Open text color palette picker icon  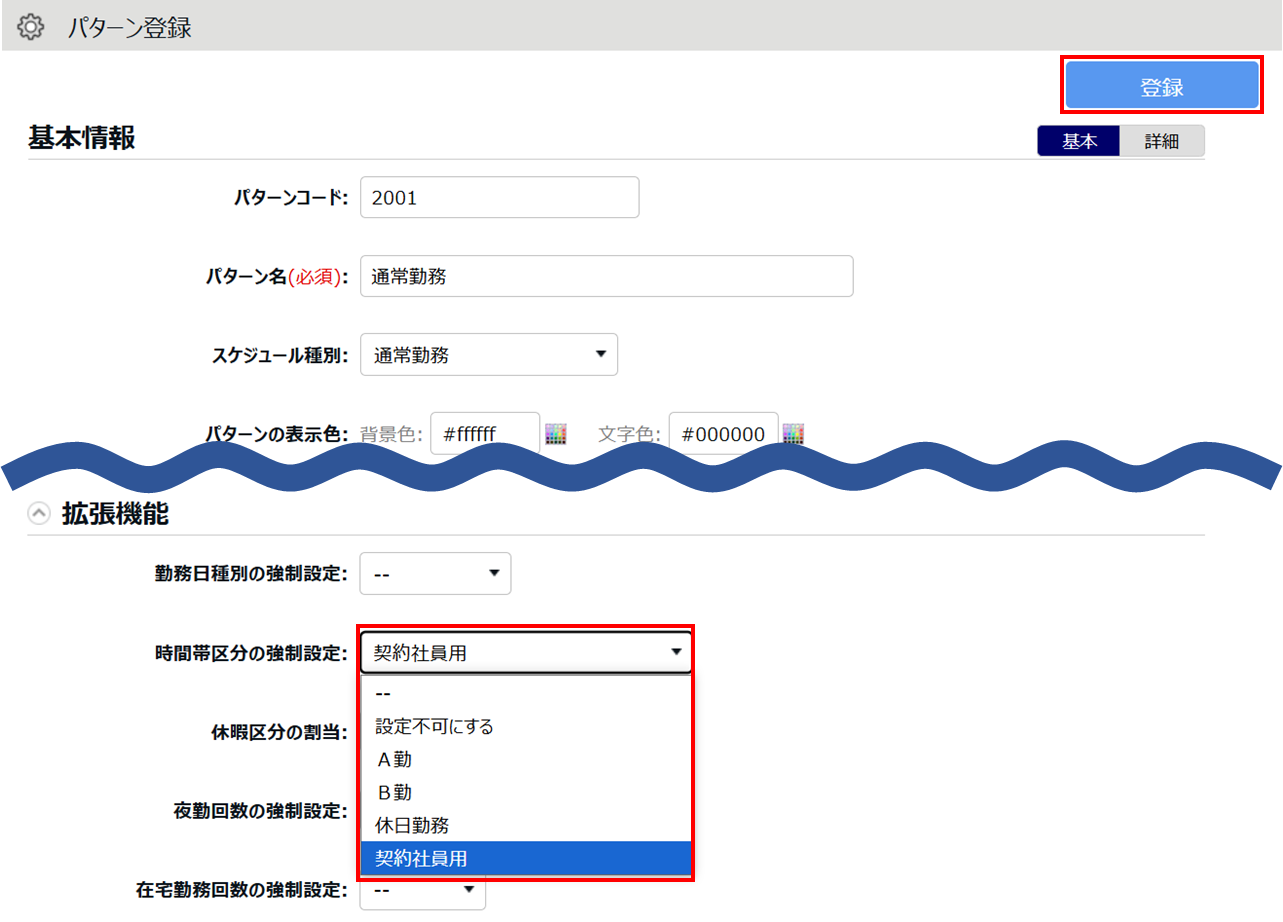794,434
